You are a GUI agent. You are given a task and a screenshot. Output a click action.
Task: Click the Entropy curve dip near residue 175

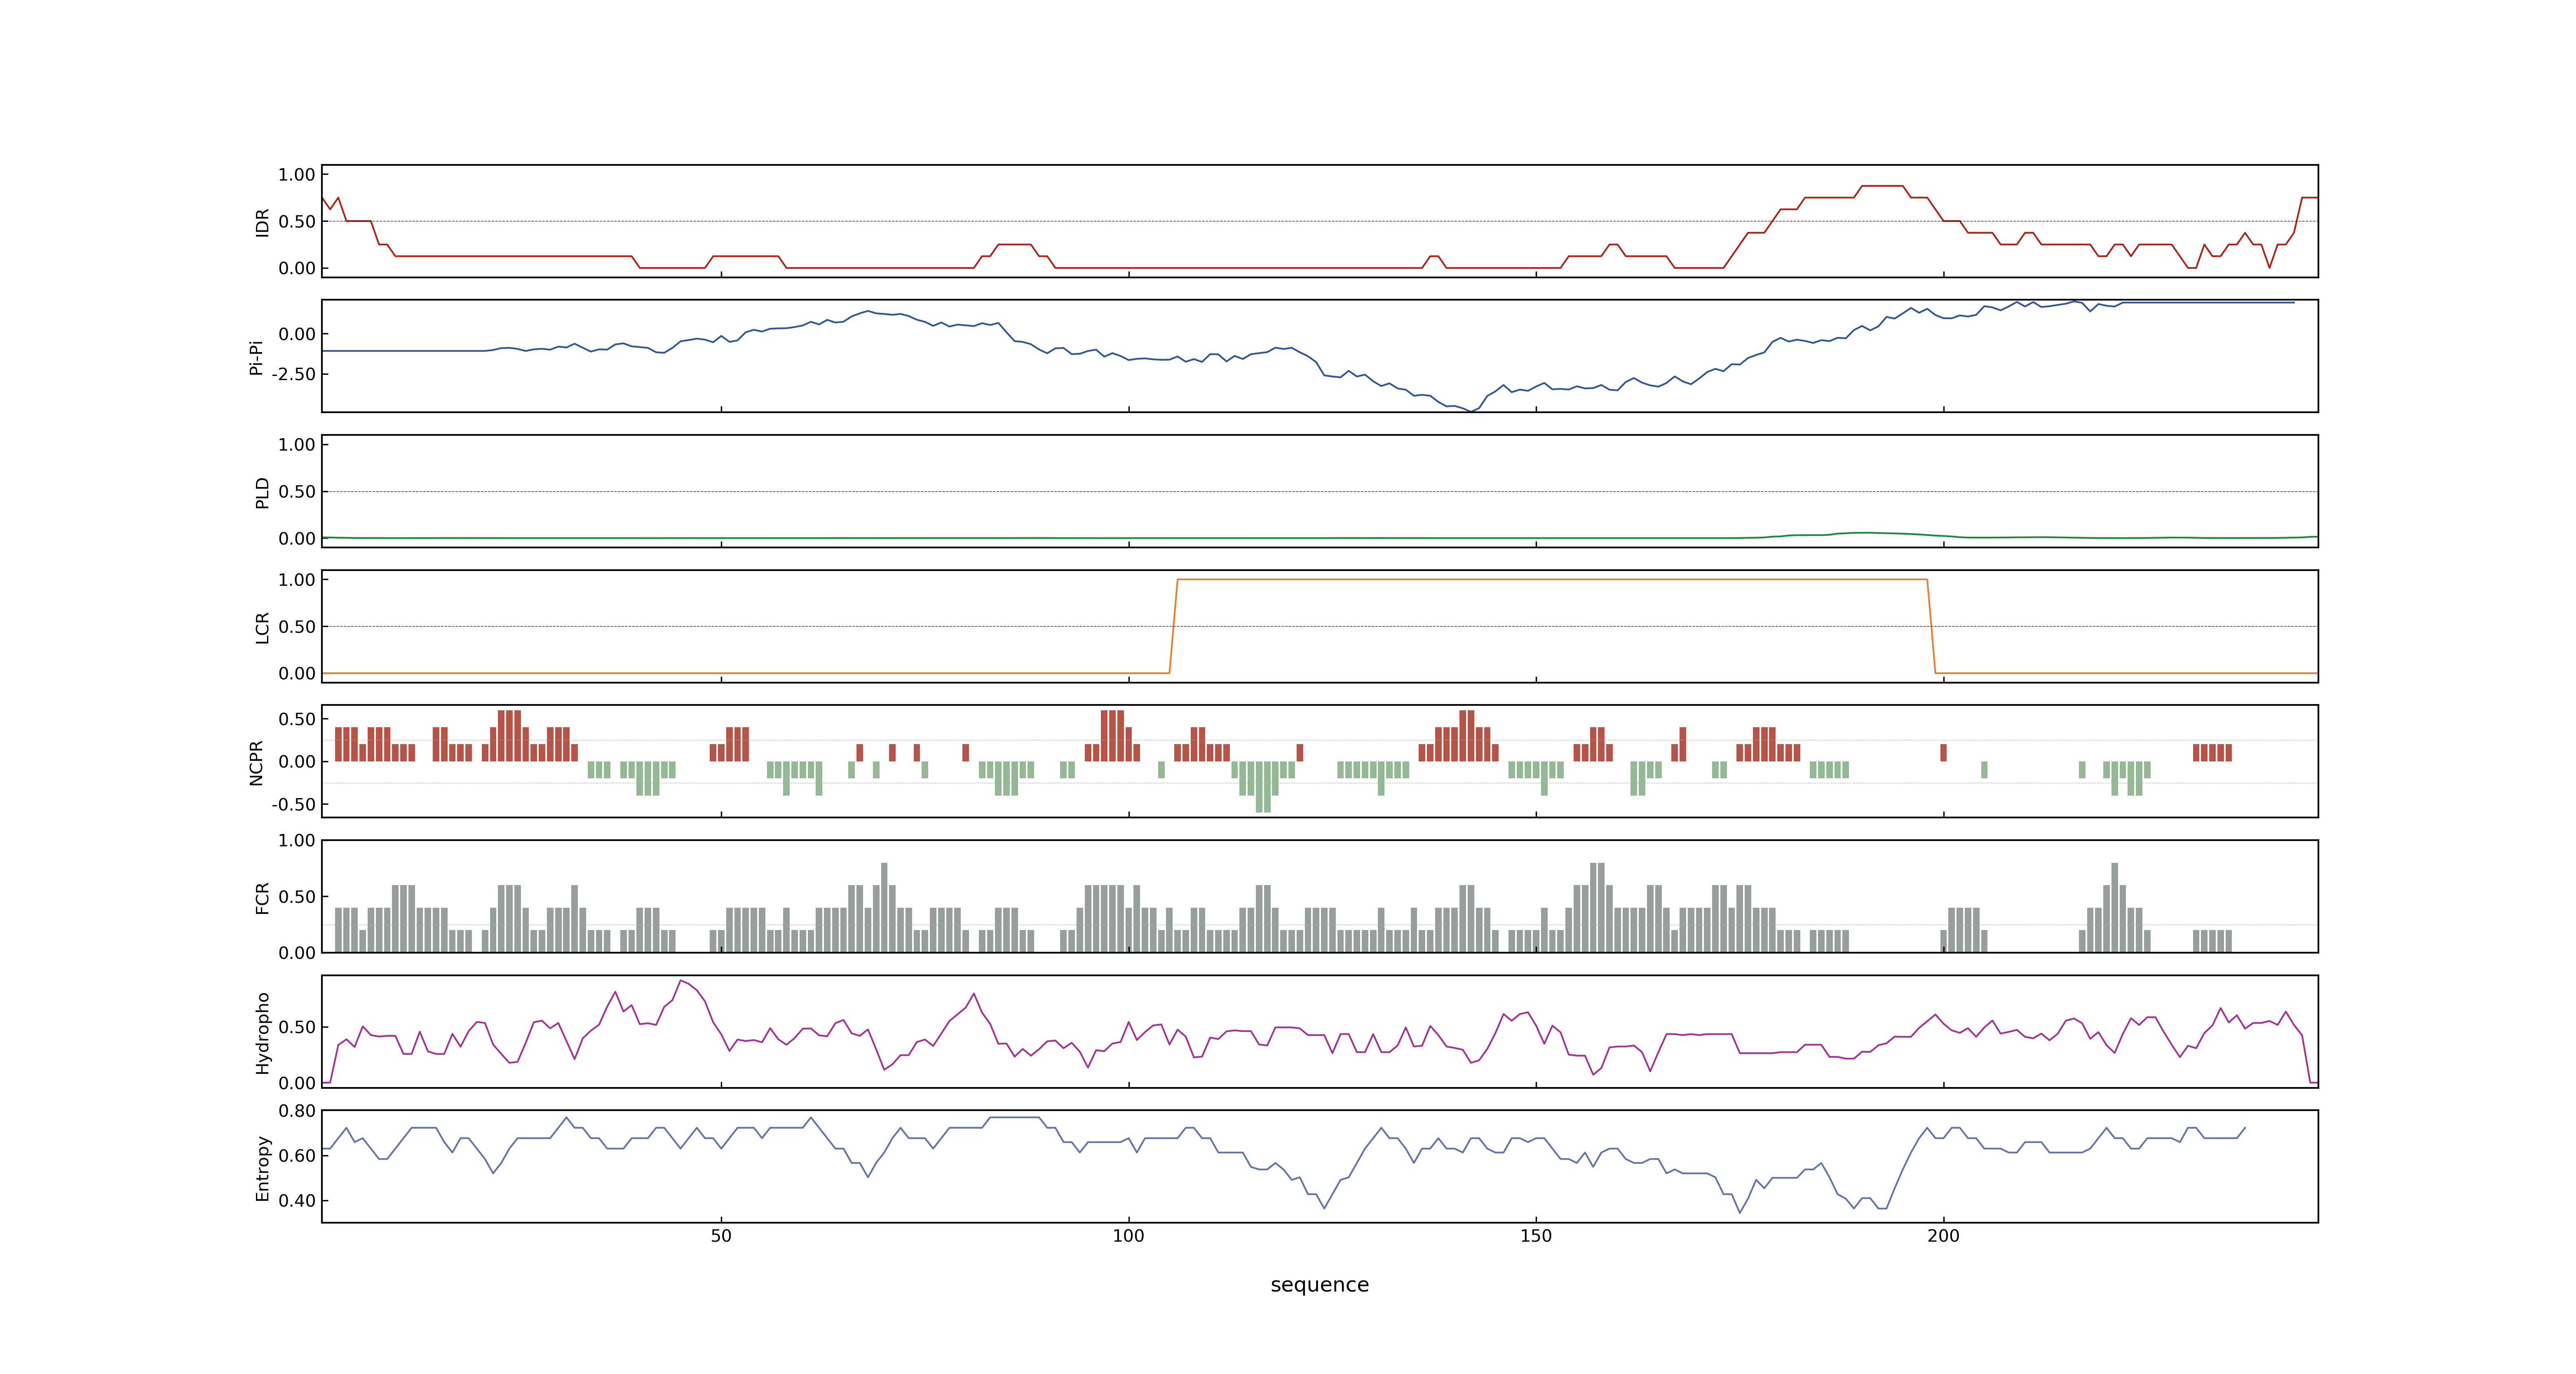coord(1740,1212)
